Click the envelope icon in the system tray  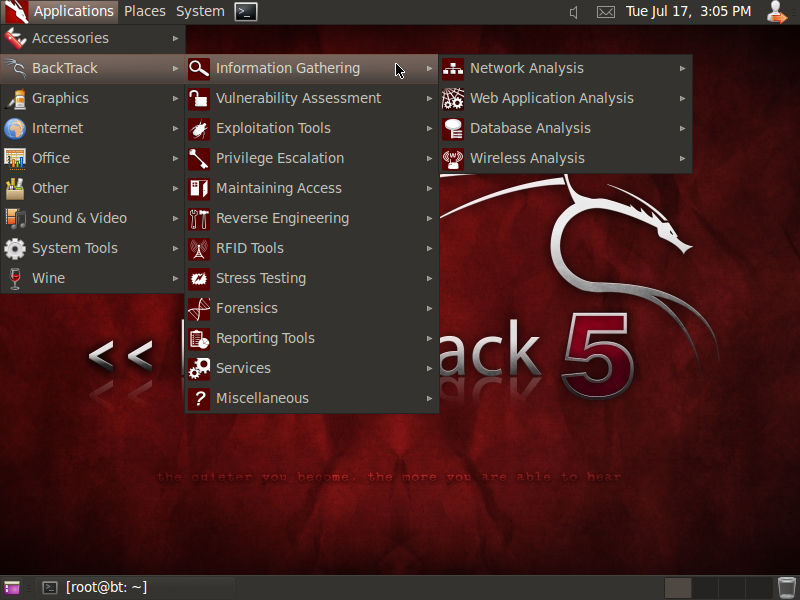[606, 12]
